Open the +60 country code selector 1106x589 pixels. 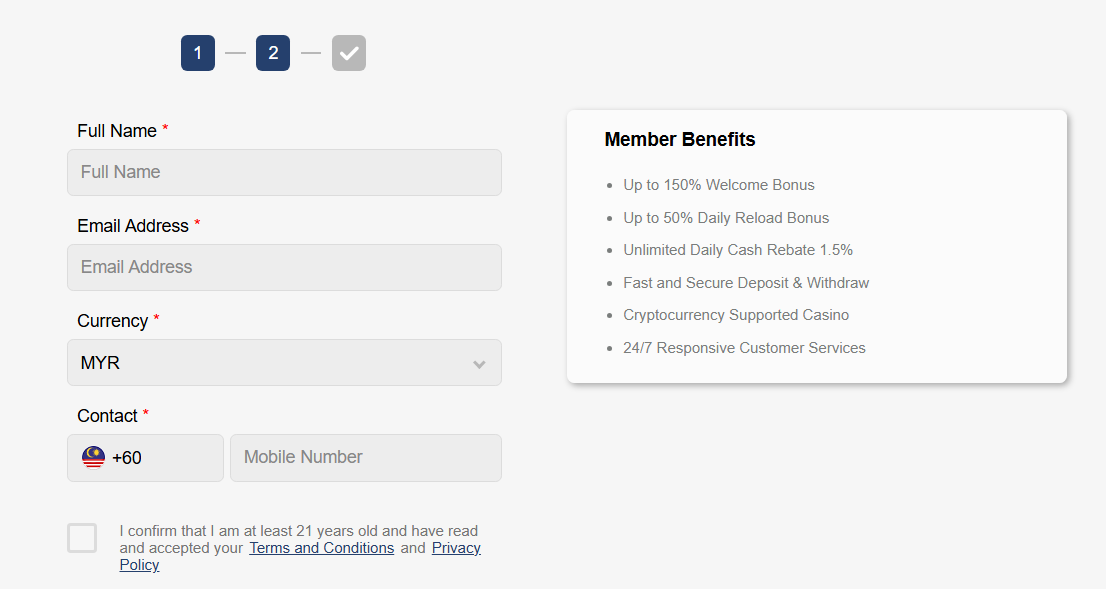[x=145, y=458]
